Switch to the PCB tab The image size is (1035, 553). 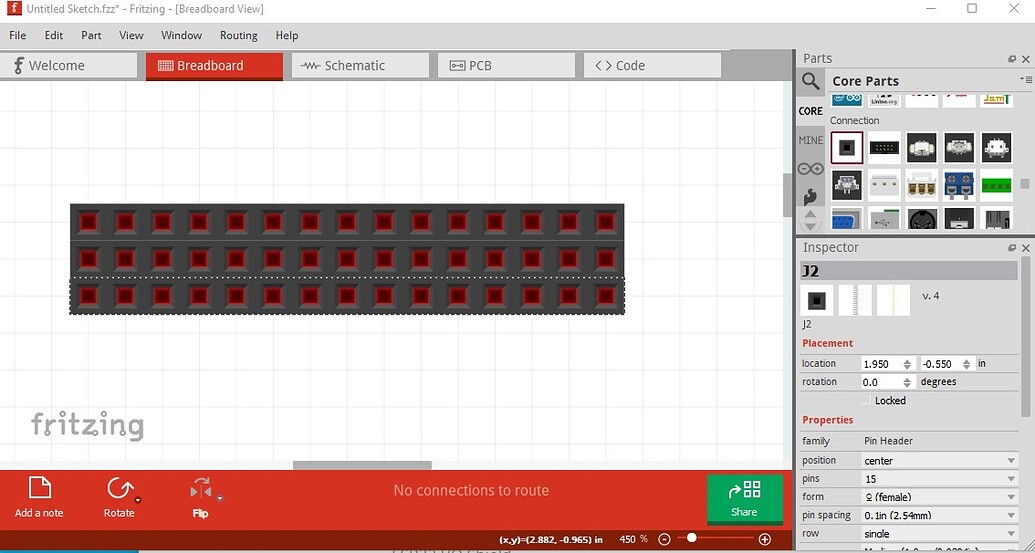(506, 65)
